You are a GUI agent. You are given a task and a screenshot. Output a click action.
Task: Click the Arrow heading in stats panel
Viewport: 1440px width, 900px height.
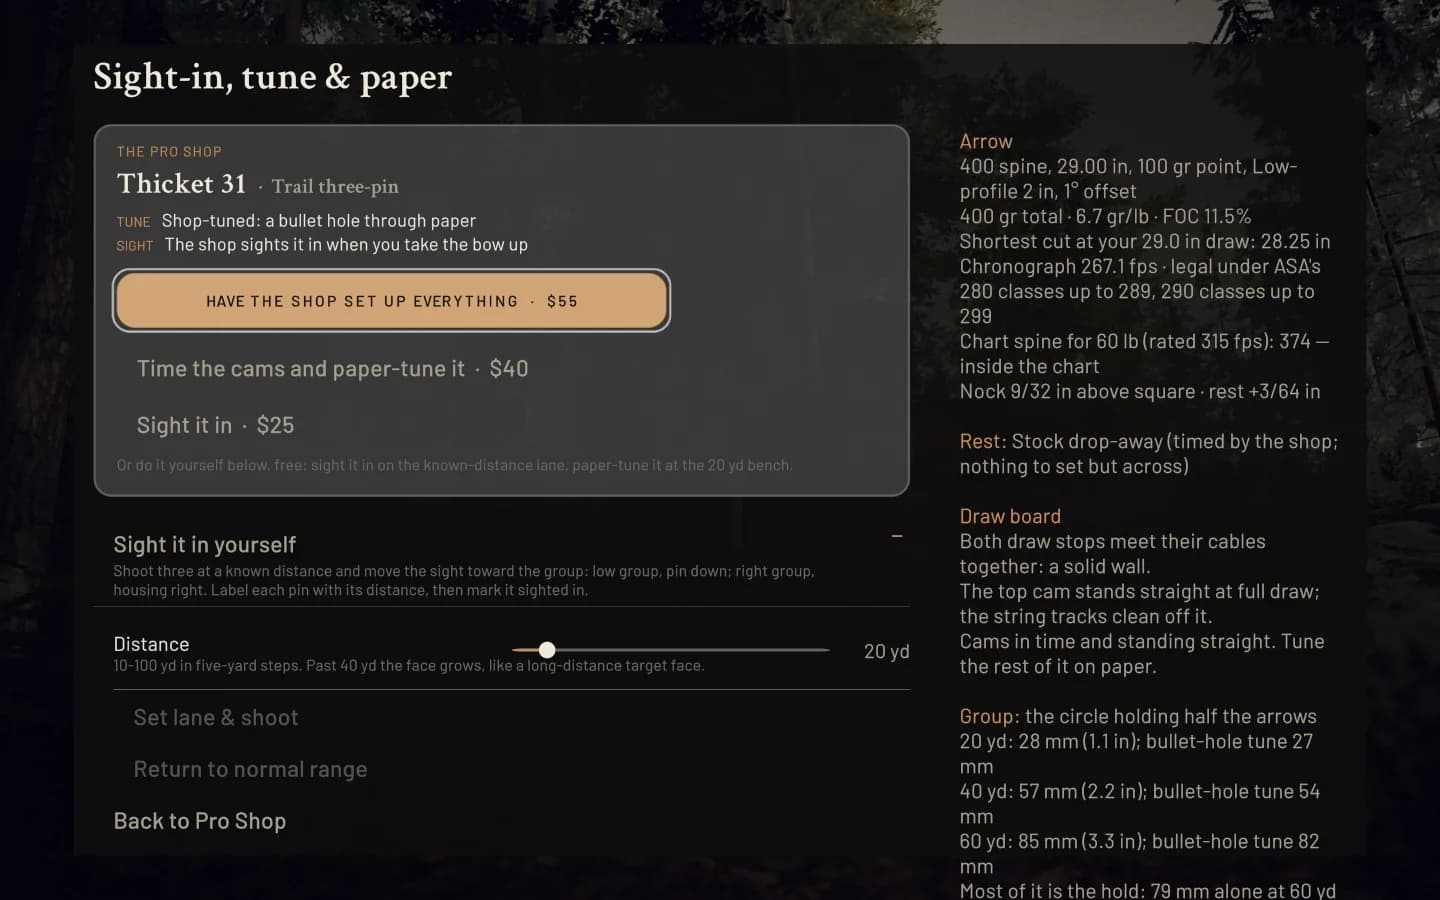[x=986, y=141]
